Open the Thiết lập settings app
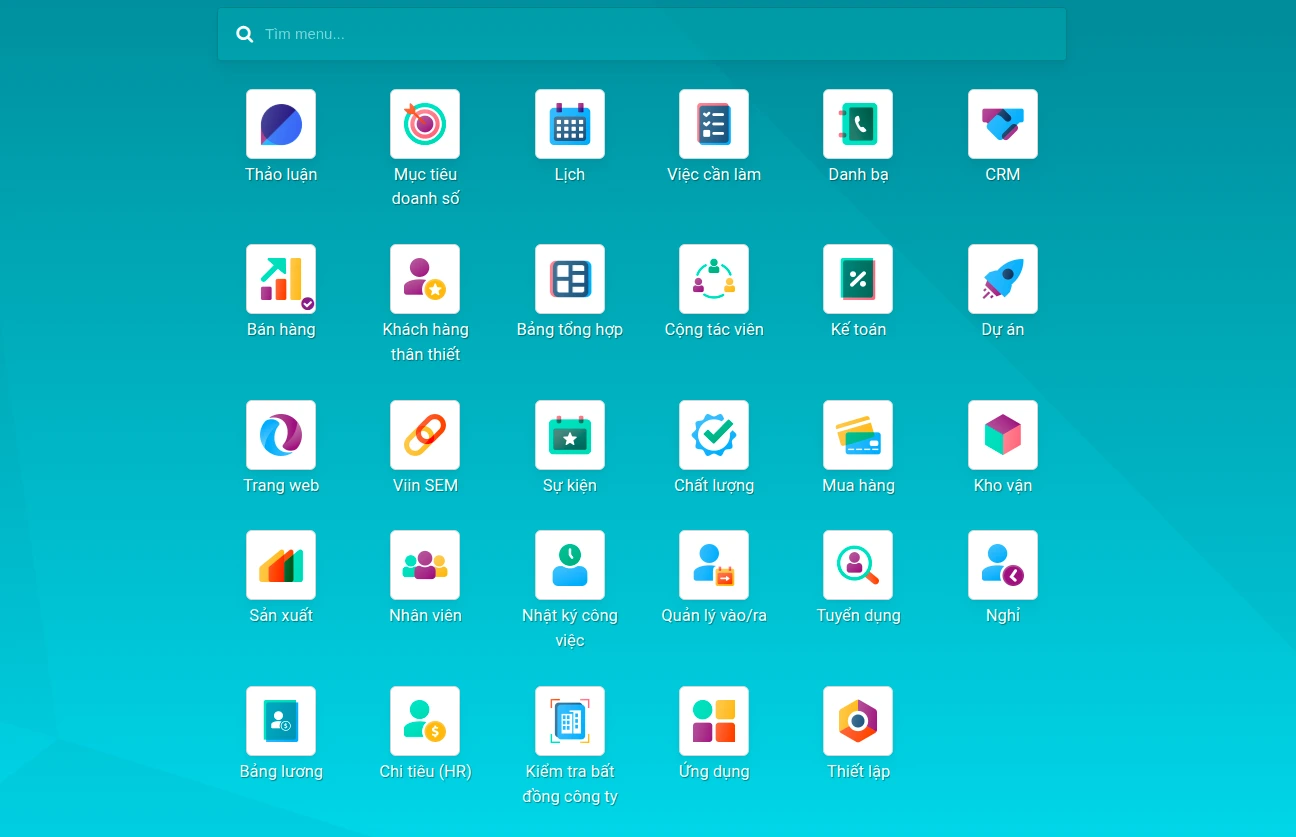1296x837 pixels. [858, 722]
